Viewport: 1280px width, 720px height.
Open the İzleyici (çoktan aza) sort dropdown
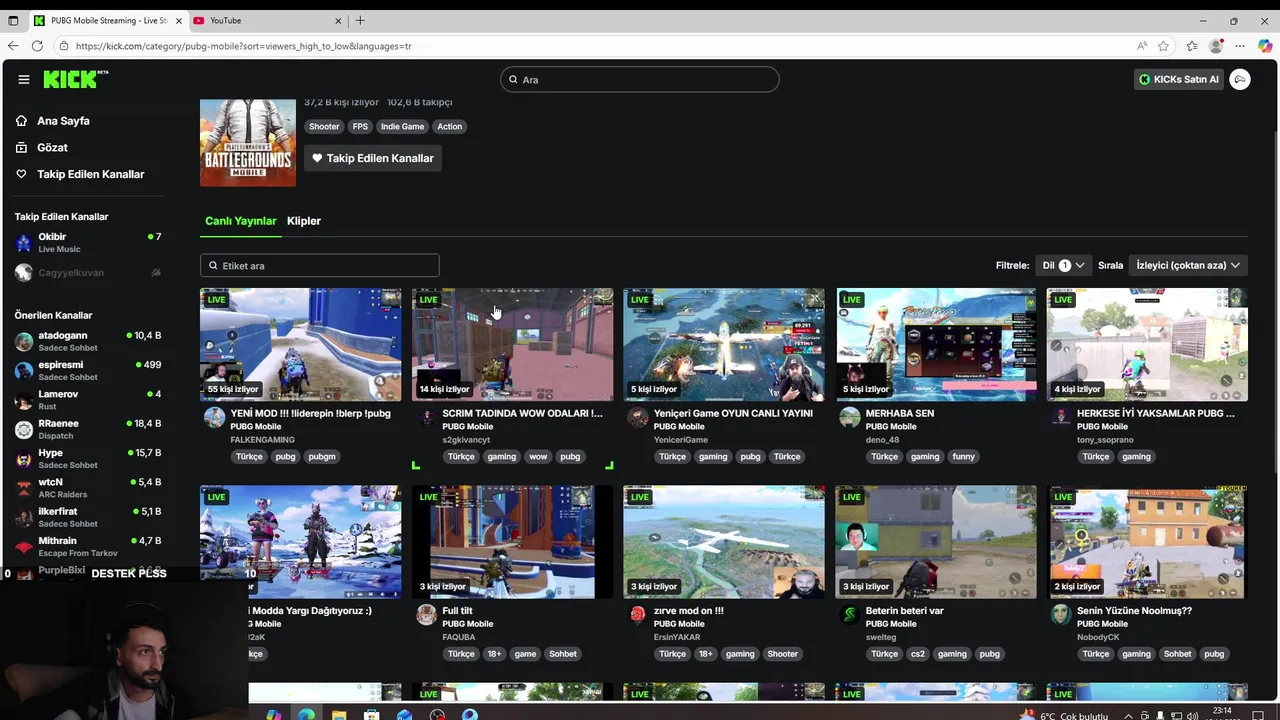click(x=1188, y=265)
